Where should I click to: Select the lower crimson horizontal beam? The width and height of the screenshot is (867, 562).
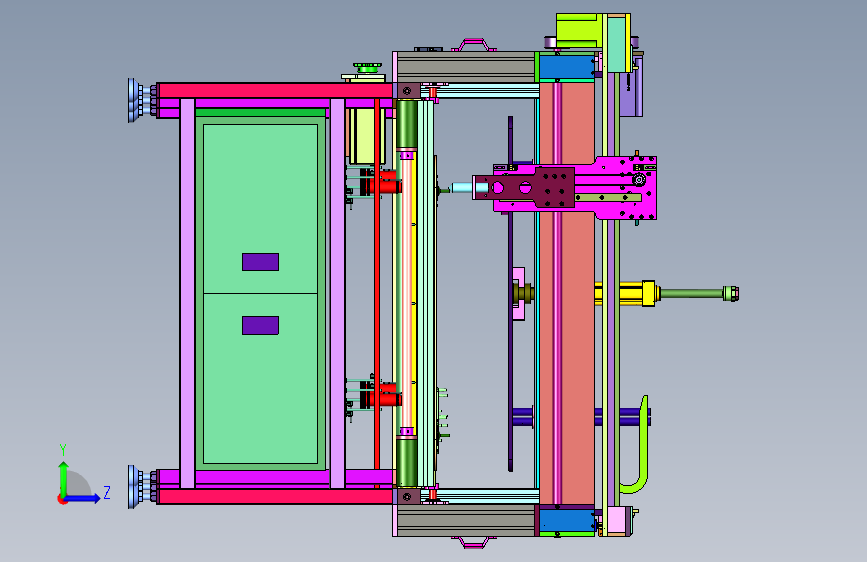tap(275, 496)
